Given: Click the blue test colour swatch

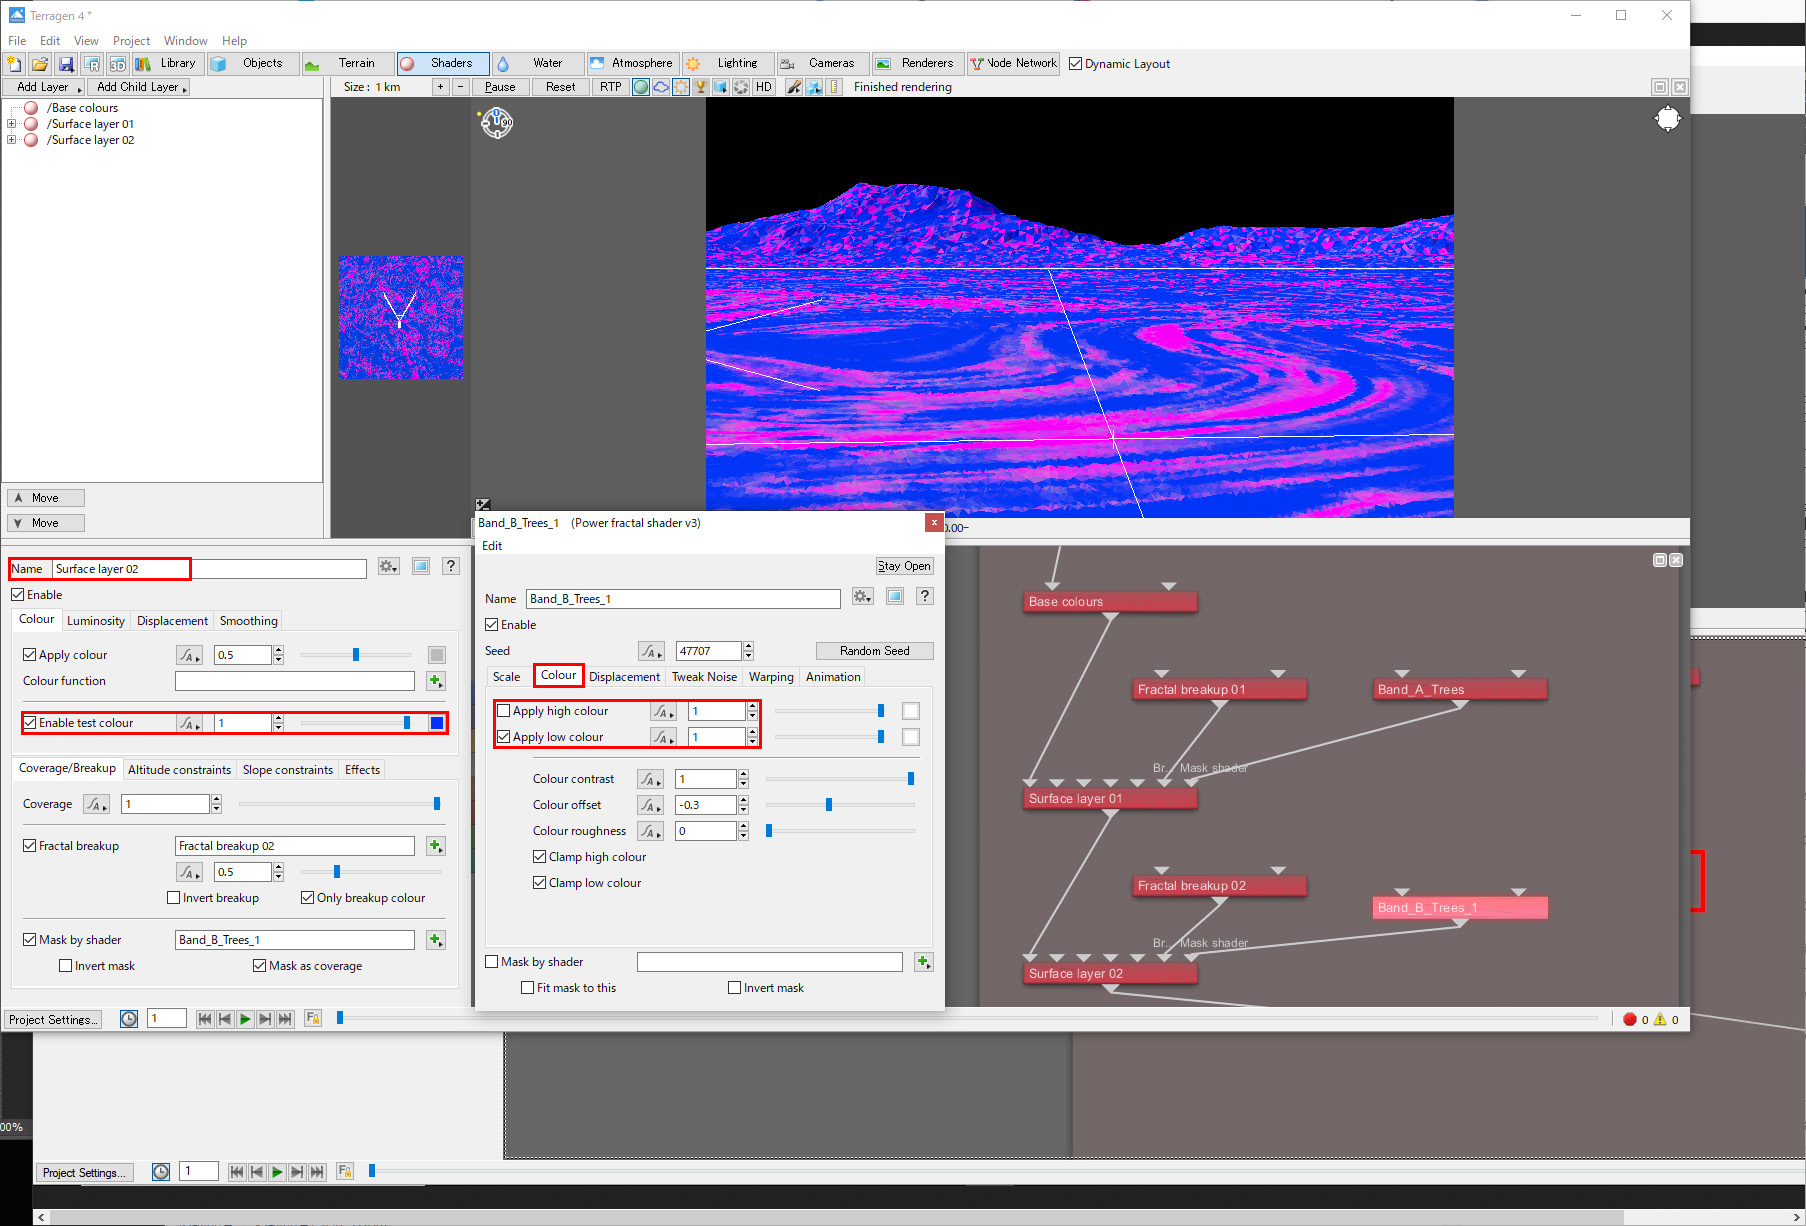Looking at the screenshot, I should (x=437, y=723).
